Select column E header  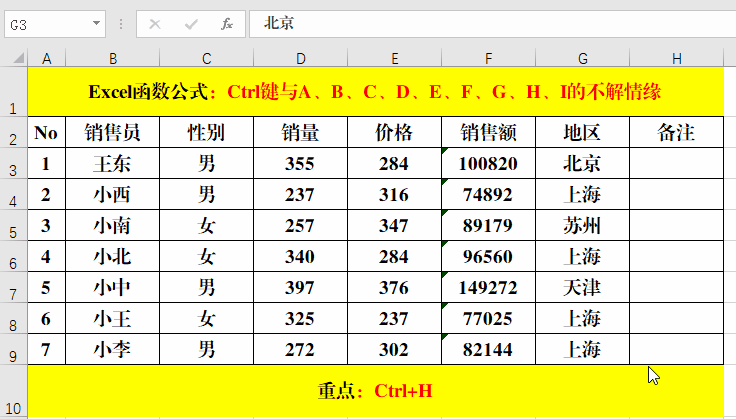[394, 58]
